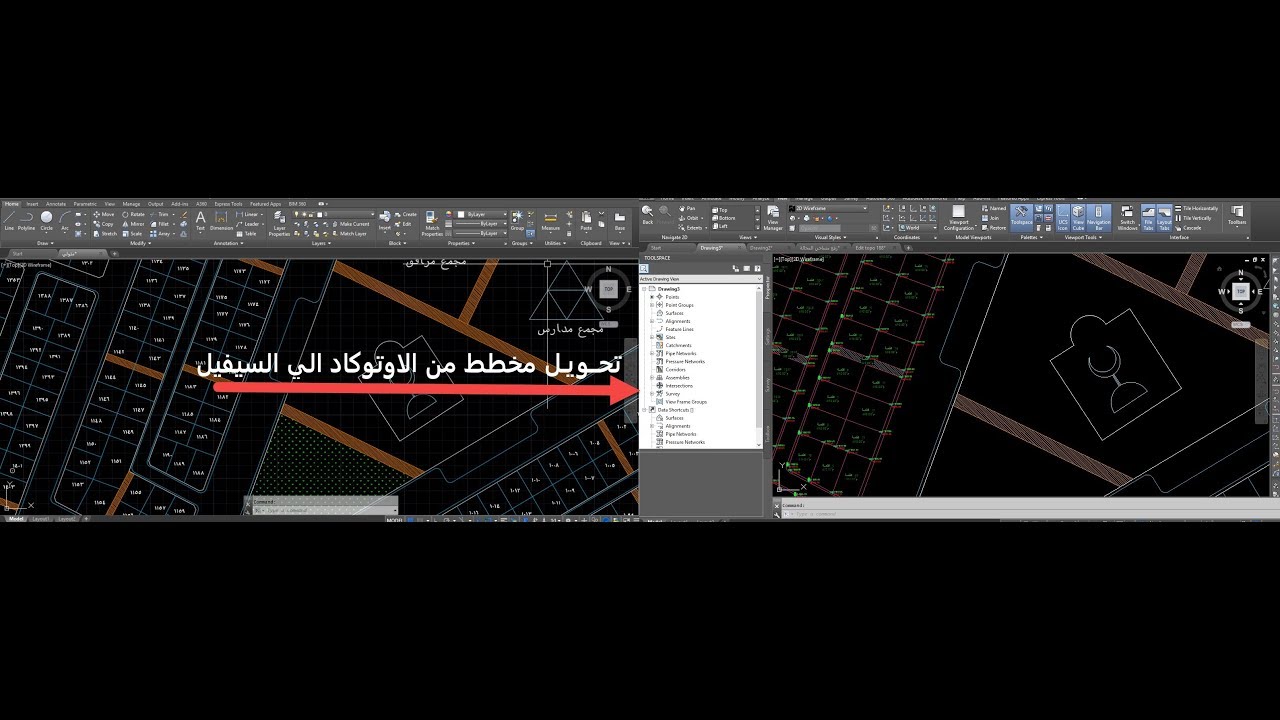The height and width of the screenshot is (720, 1280).
Task: Expand the Draw panel flyout
Action: (43, 243)
